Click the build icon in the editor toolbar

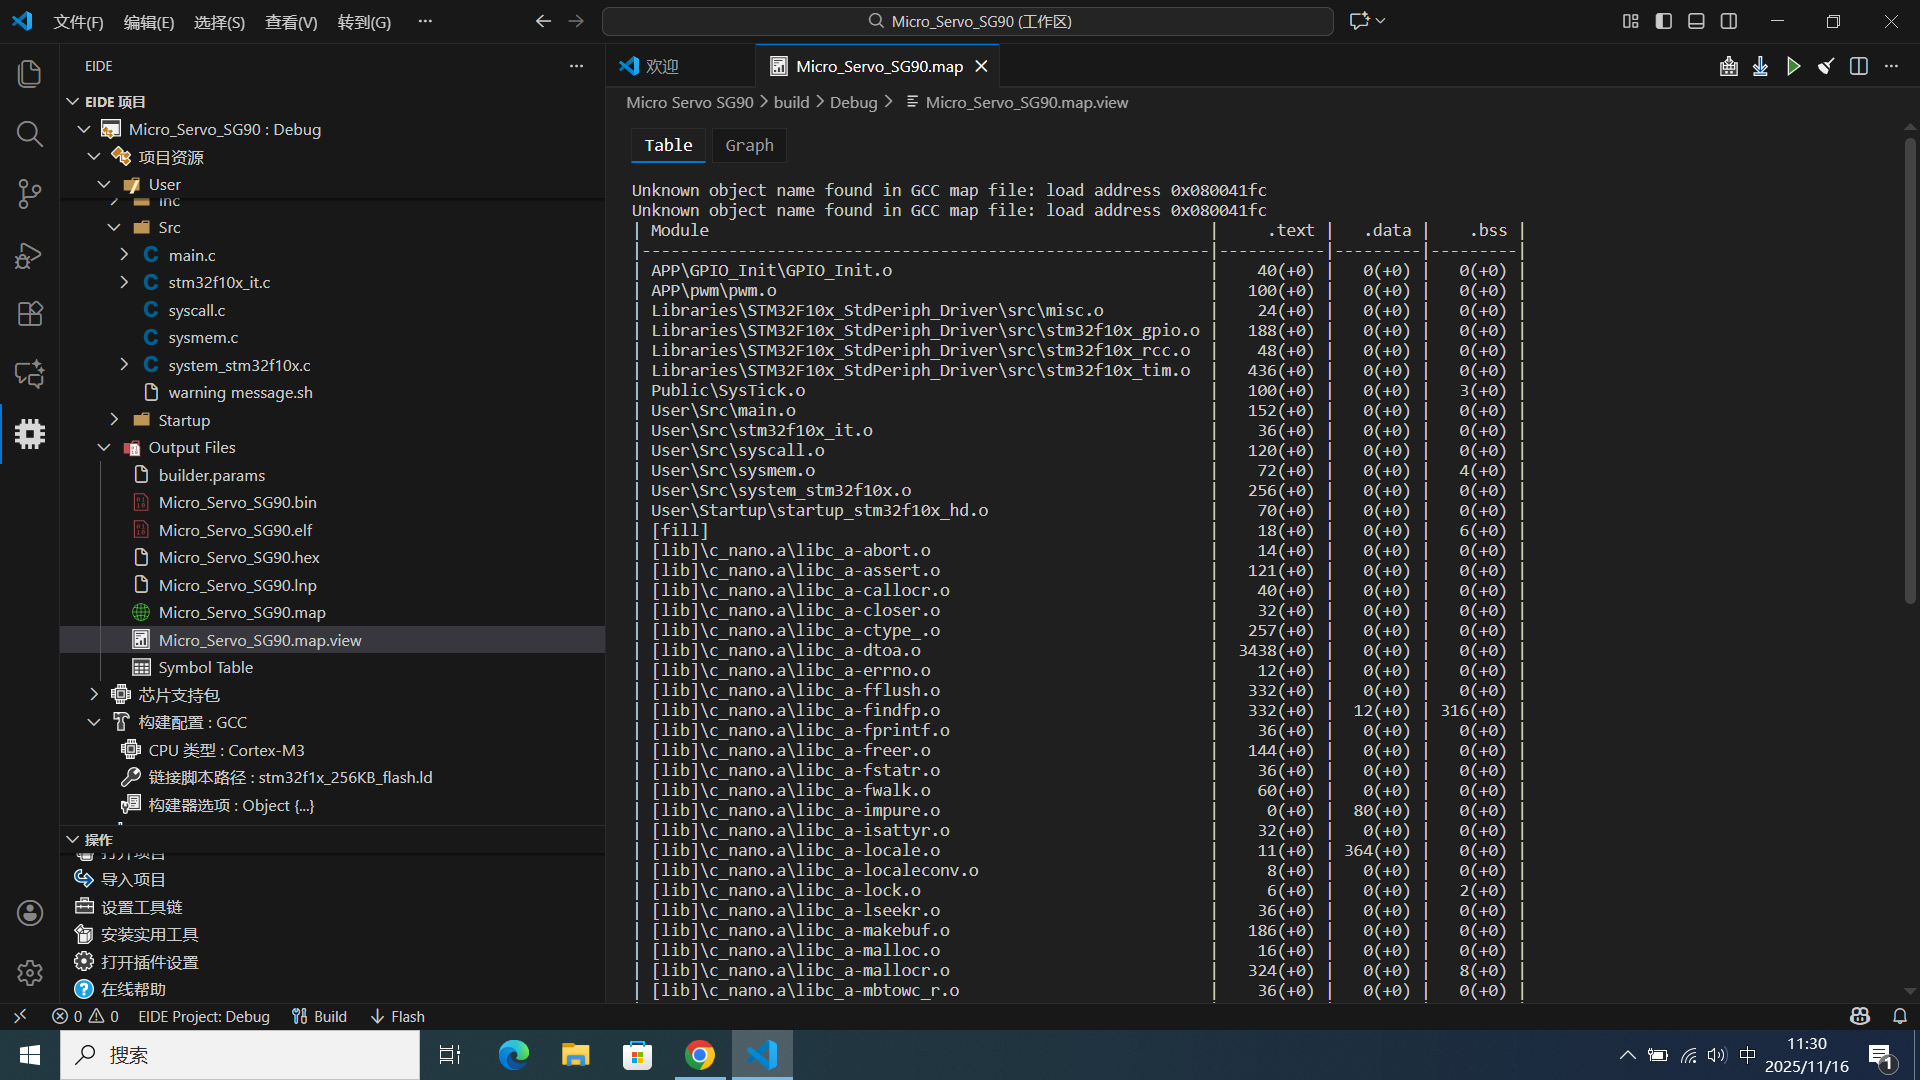pos(1728,66)
